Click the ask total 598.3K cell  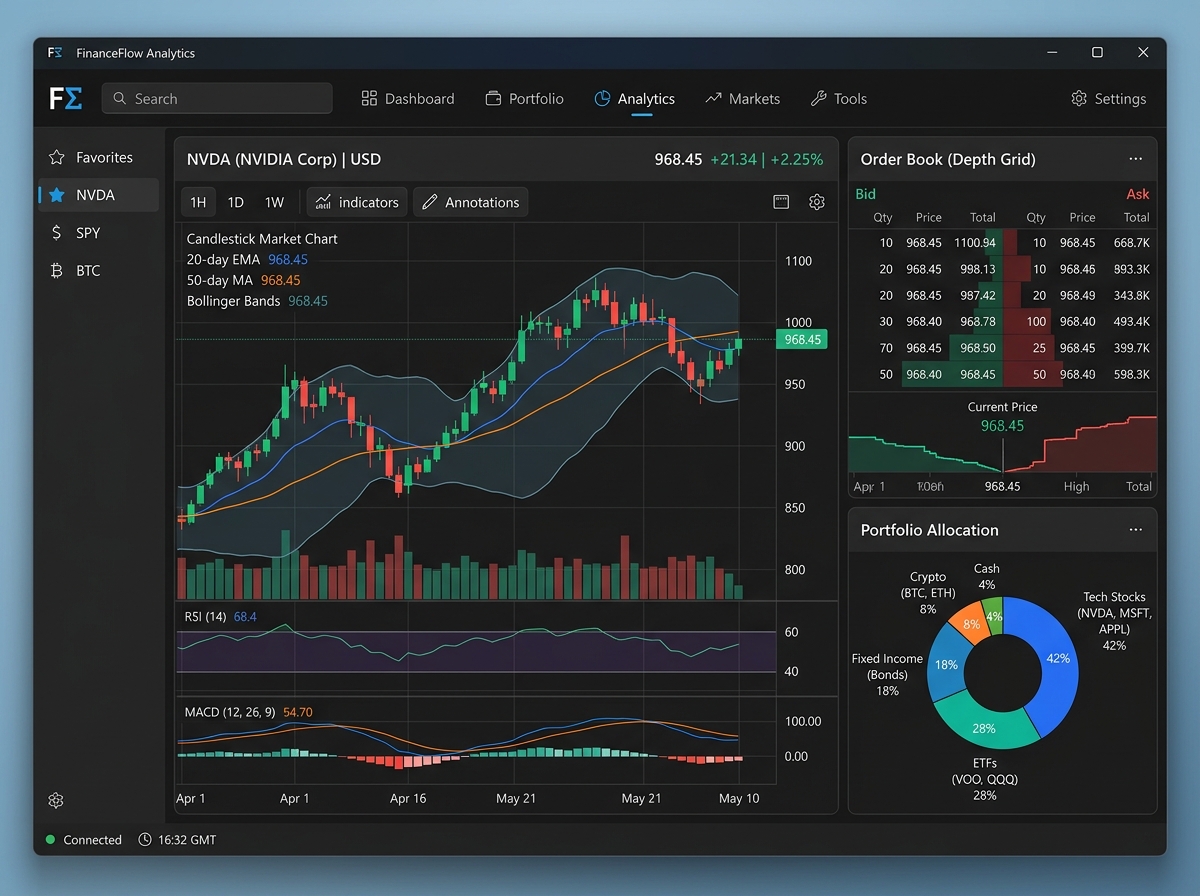[1131, 374]
